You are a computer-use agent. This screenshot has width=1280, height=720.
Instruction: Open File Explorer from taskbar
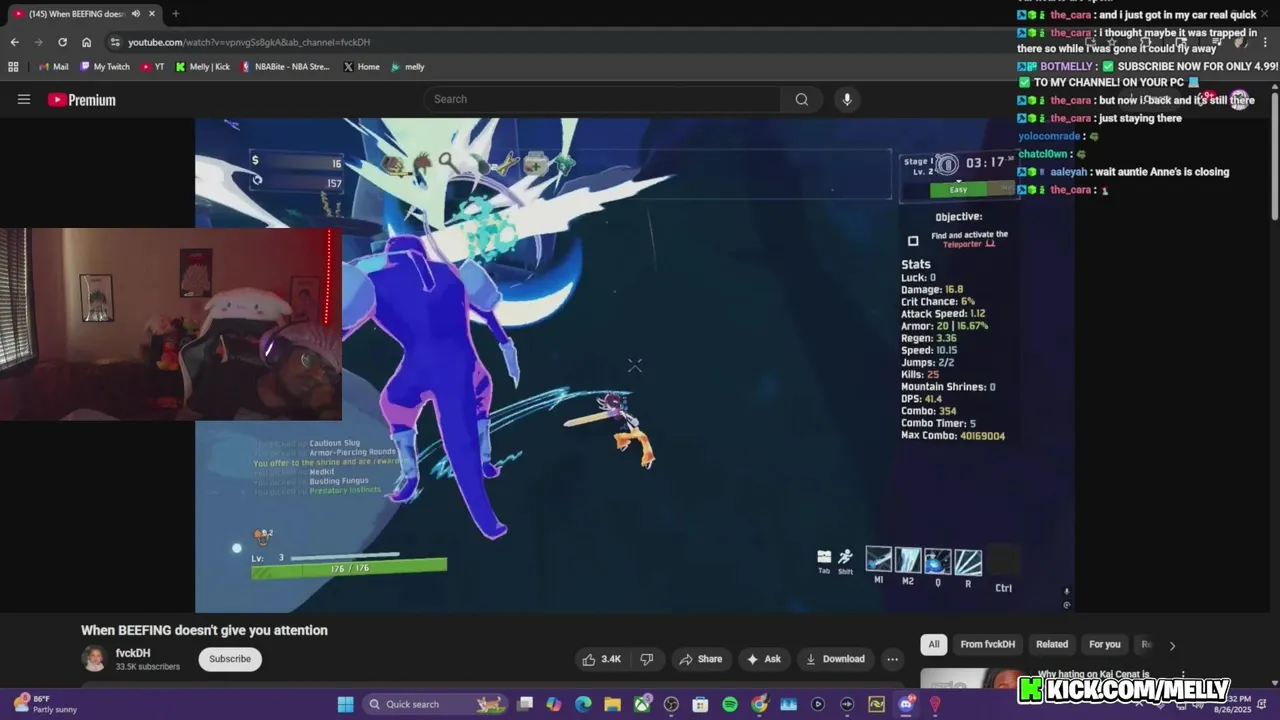(x=612, y=704)
